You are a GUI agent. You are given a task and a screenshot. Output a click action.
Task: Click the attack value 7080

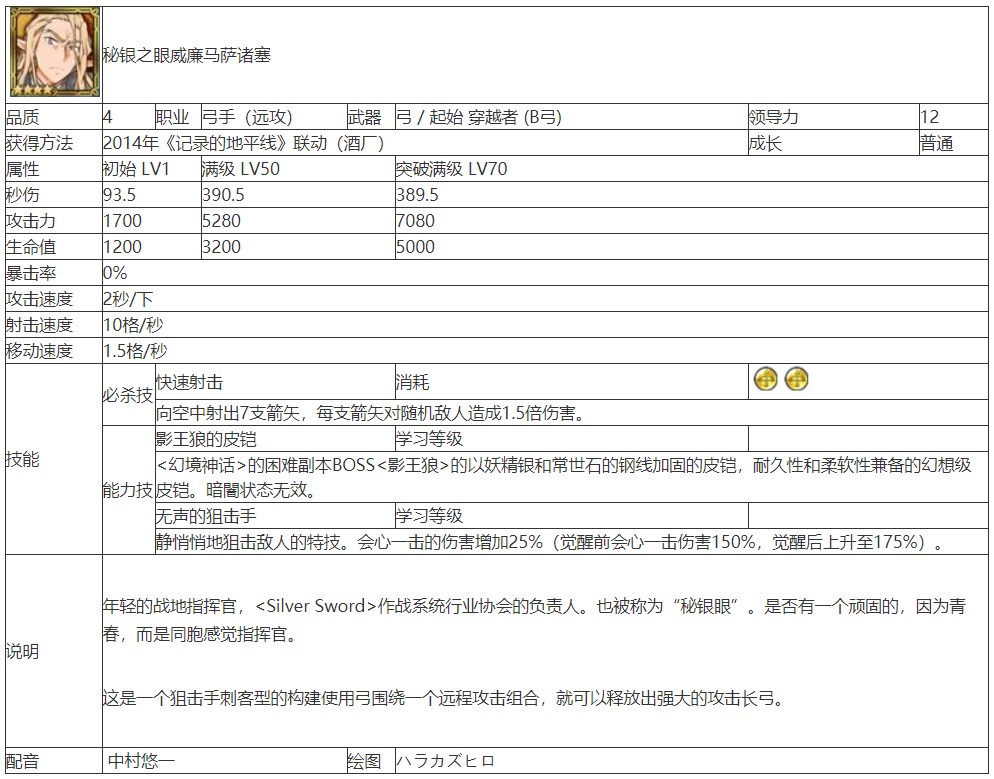pos(415,221)
